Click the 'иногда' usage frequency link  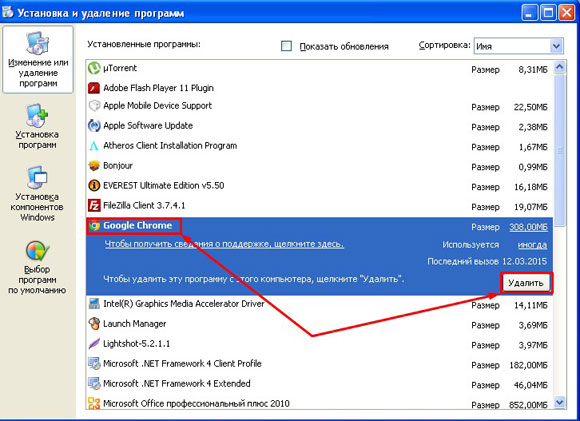[x=532, y=245]
